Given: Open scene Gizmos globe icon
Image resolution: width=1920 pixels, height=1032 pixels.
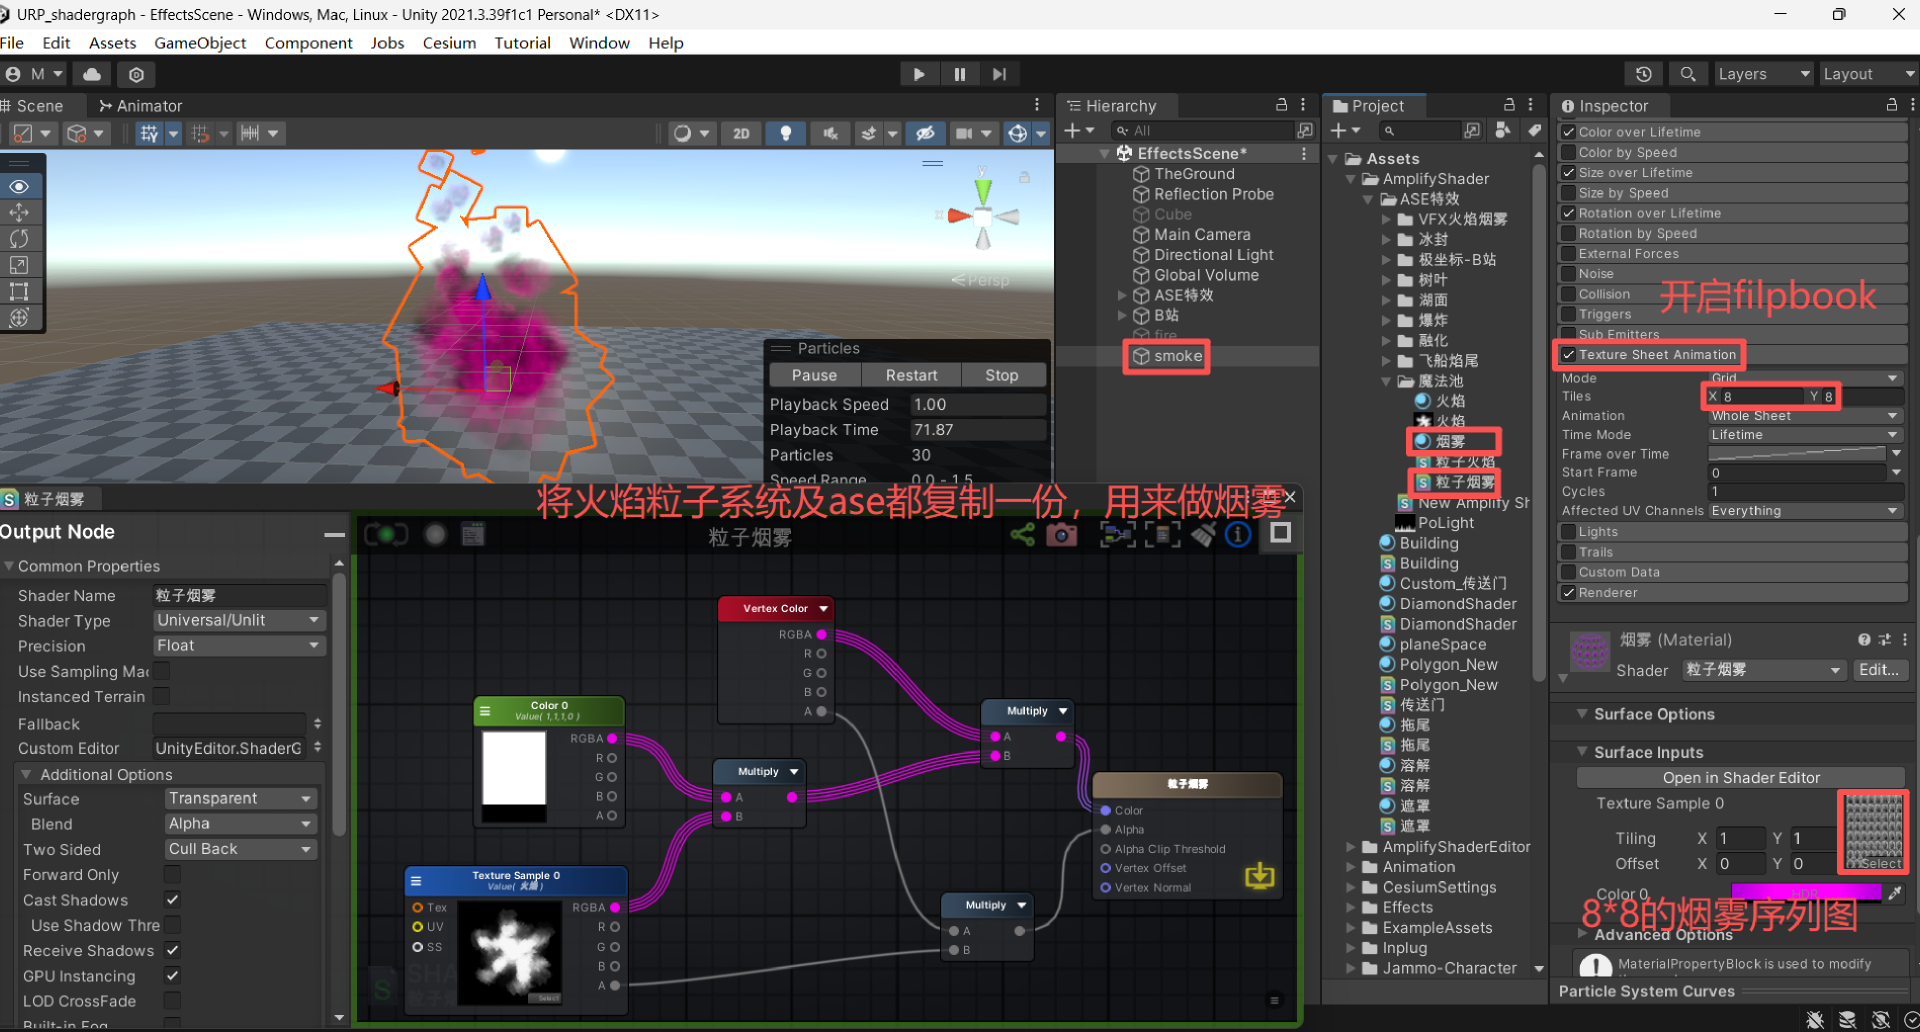Looking at the screenshot, I should pyautogui.click(x=1018, y=133).
